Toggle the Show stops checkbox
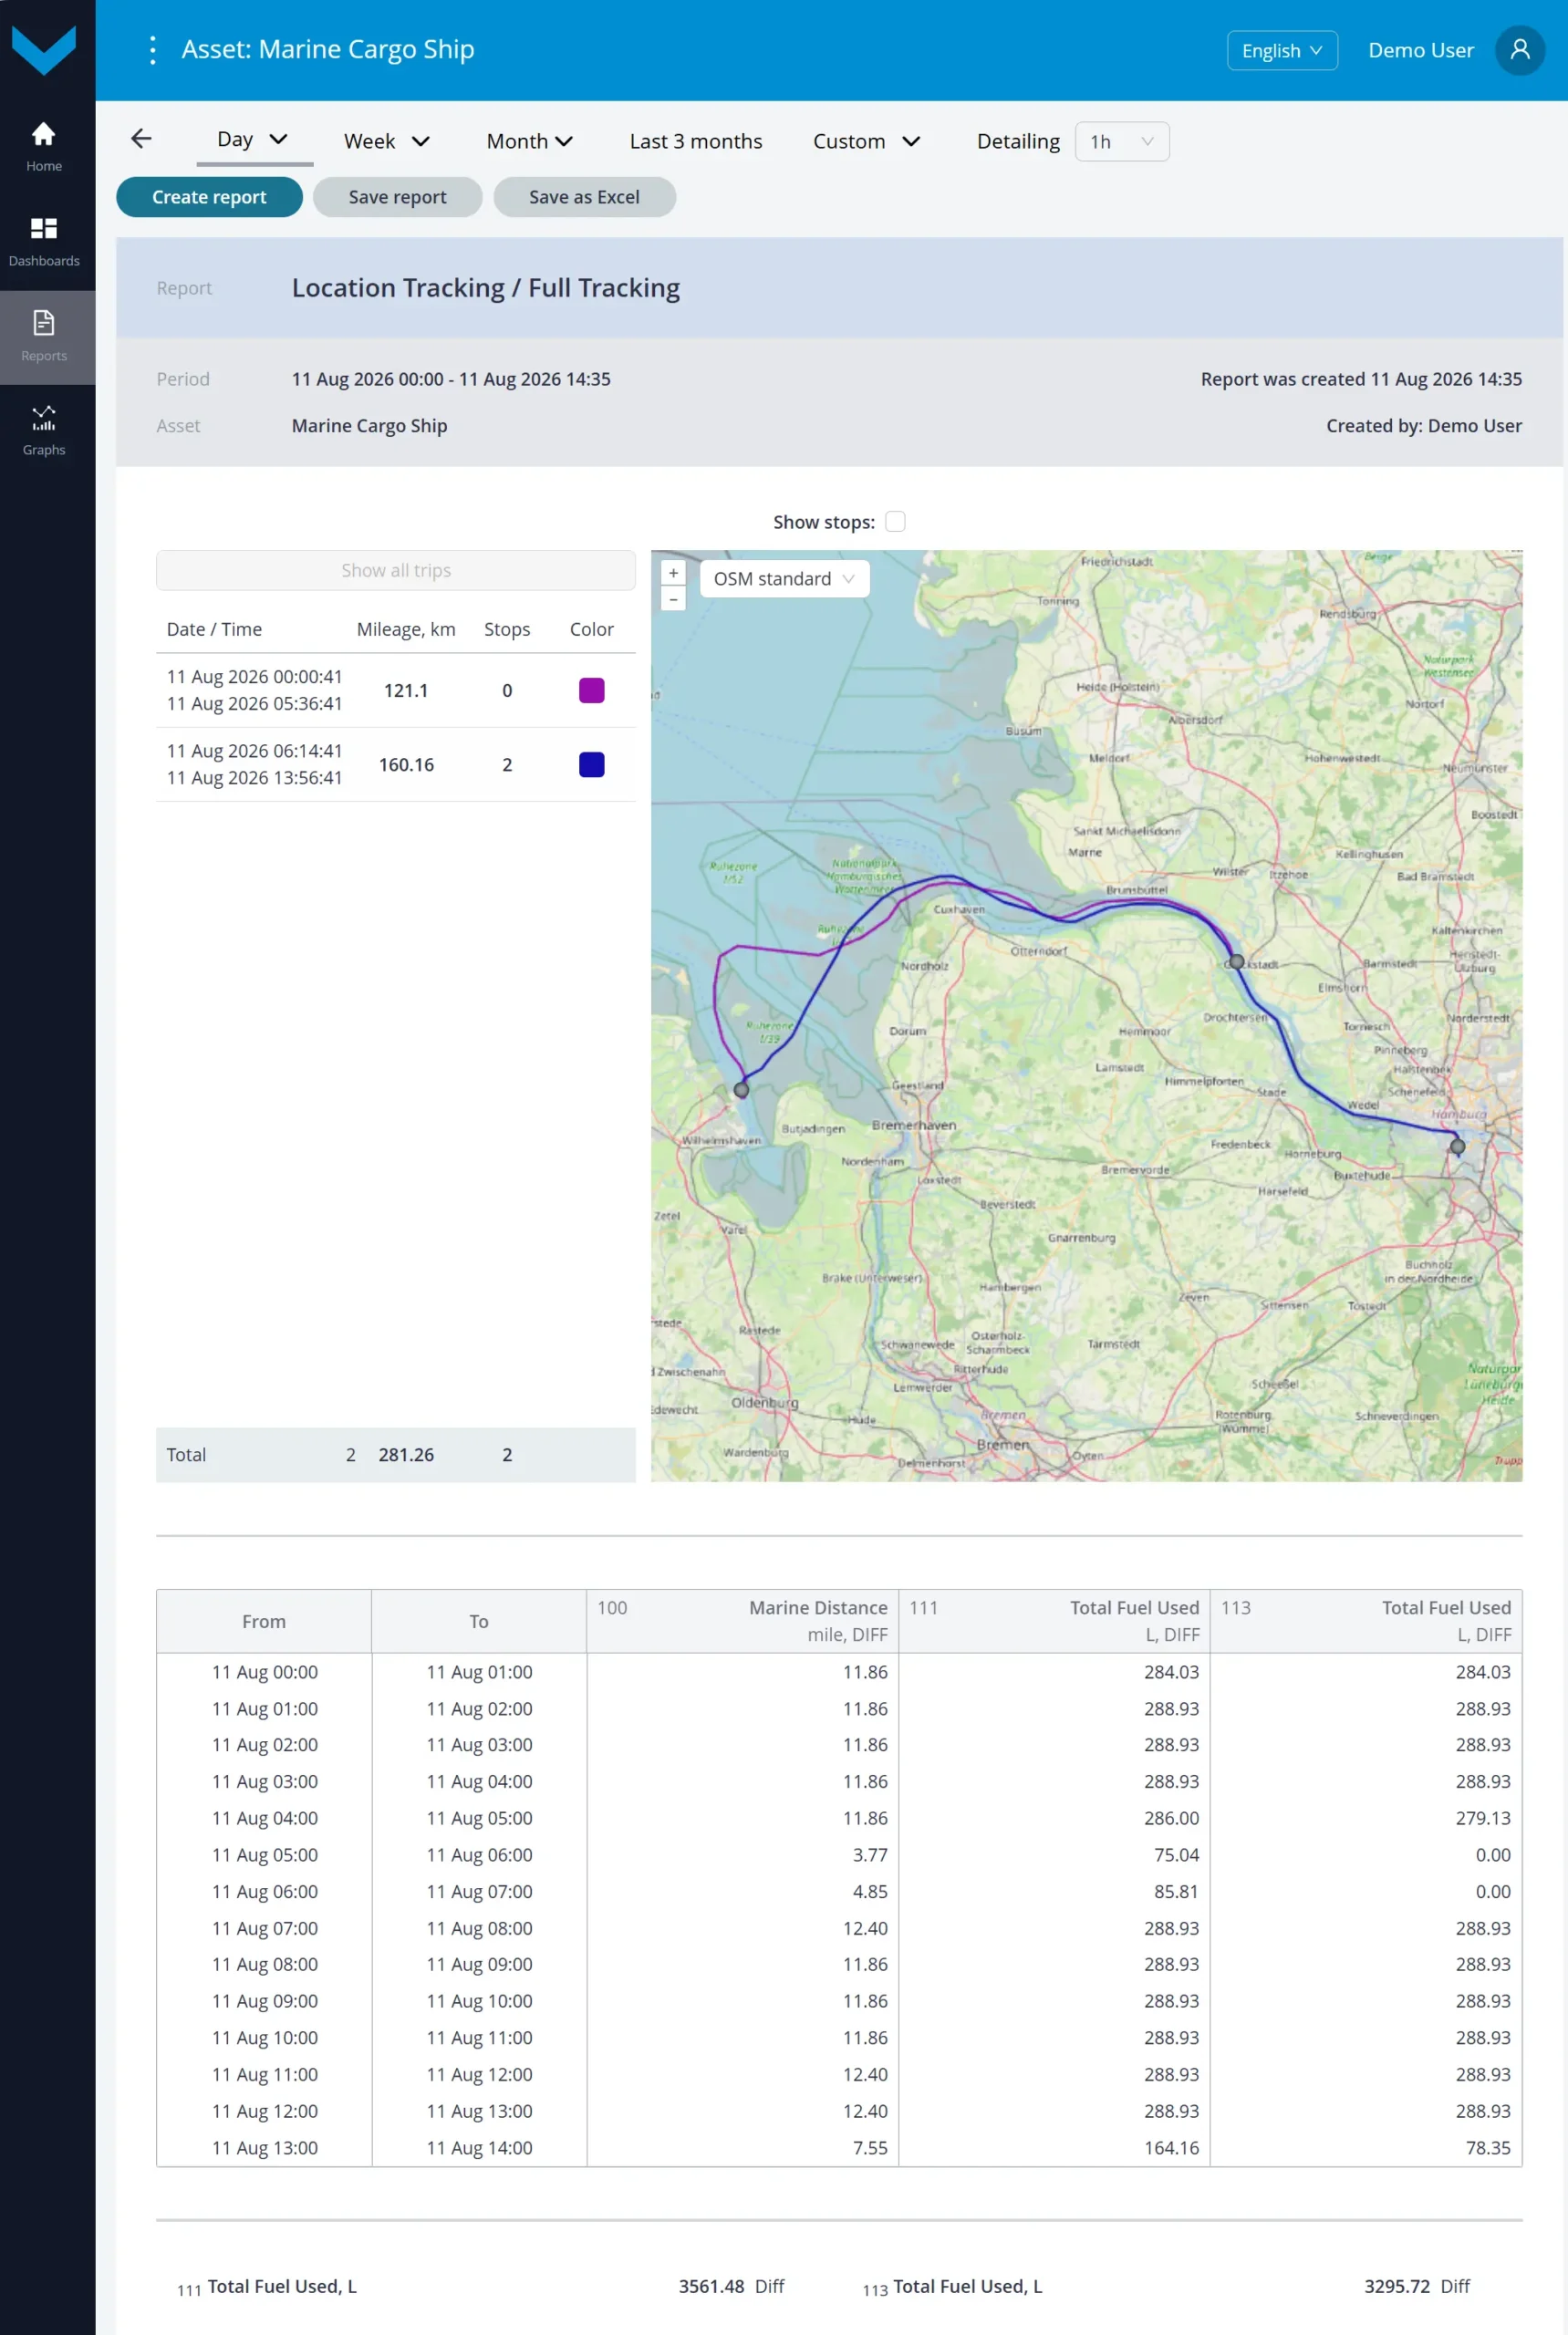The height and width of the screenshot is (2335, 1568). coord(895,521)
